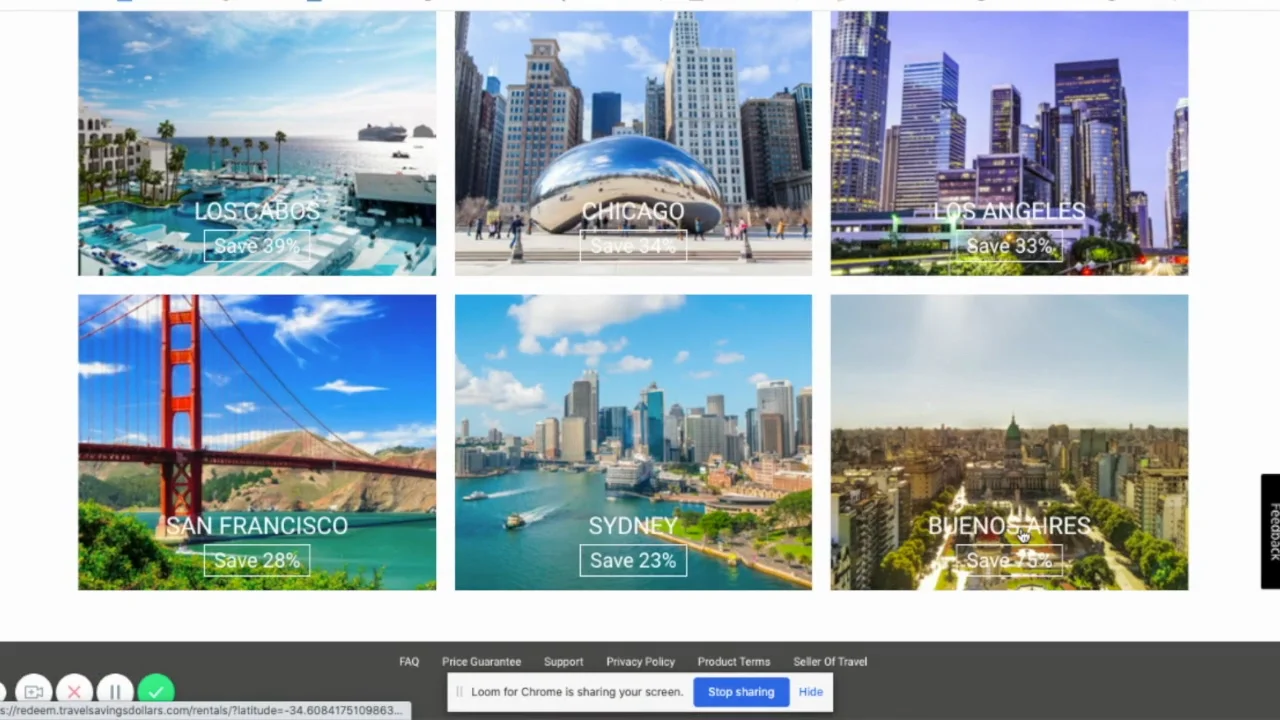Open the Chicago destination card

633,143
